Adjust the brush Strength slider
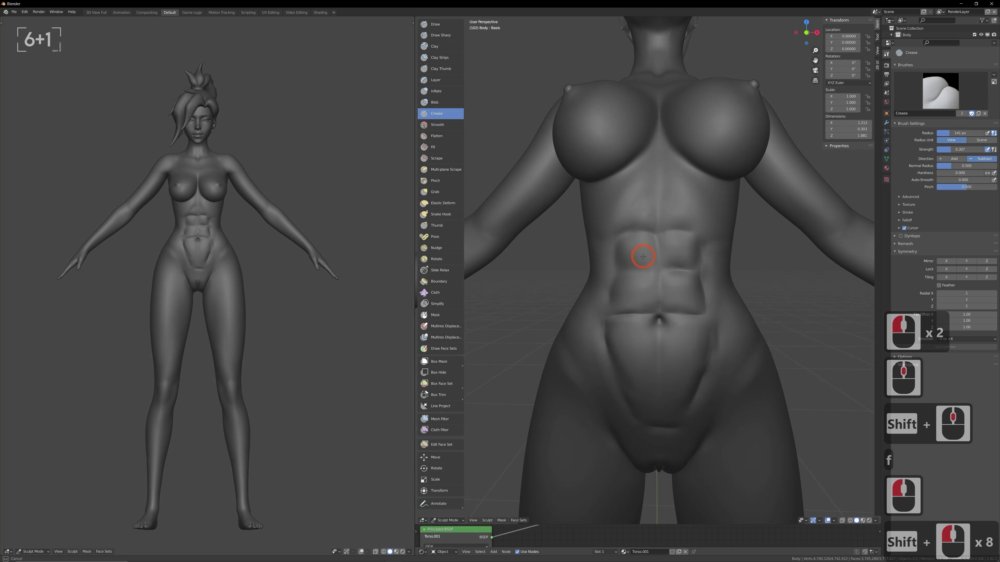Image resolution: width=1000 pixels, height=562 pixels. (961, 149)
